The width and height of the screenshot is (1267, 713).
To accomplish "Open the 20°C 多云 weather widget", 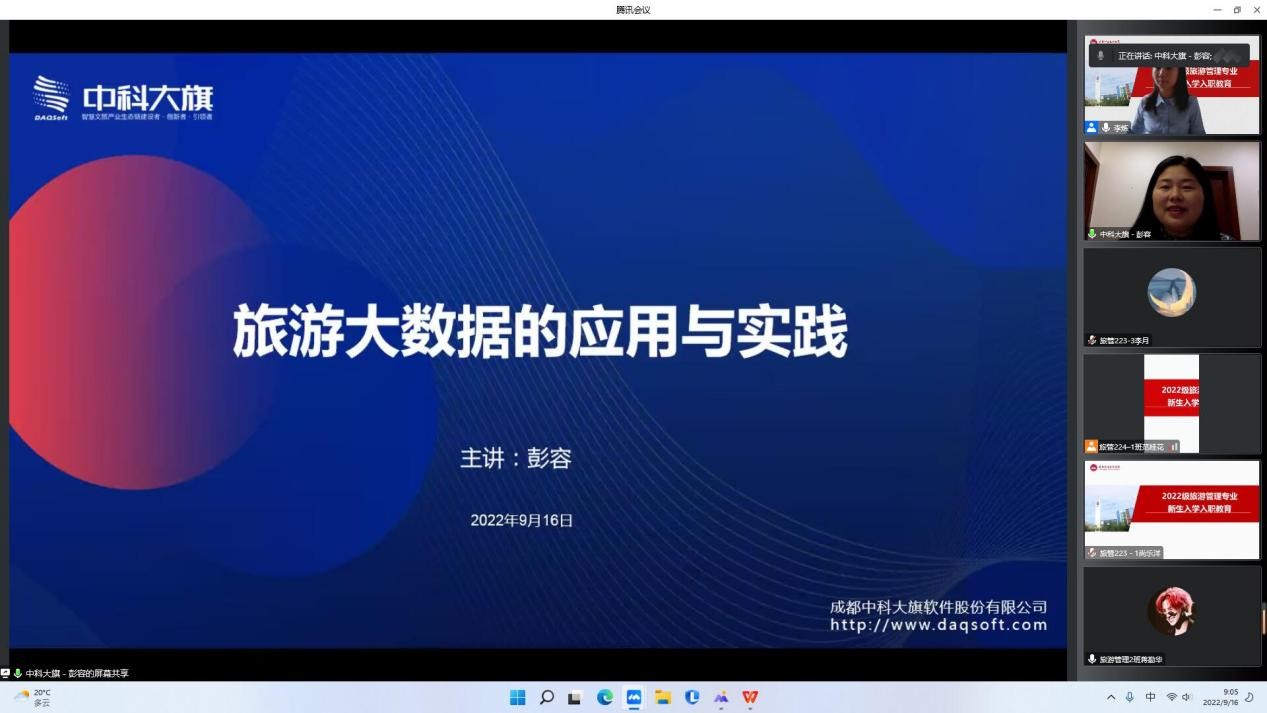I will [32, 697].
